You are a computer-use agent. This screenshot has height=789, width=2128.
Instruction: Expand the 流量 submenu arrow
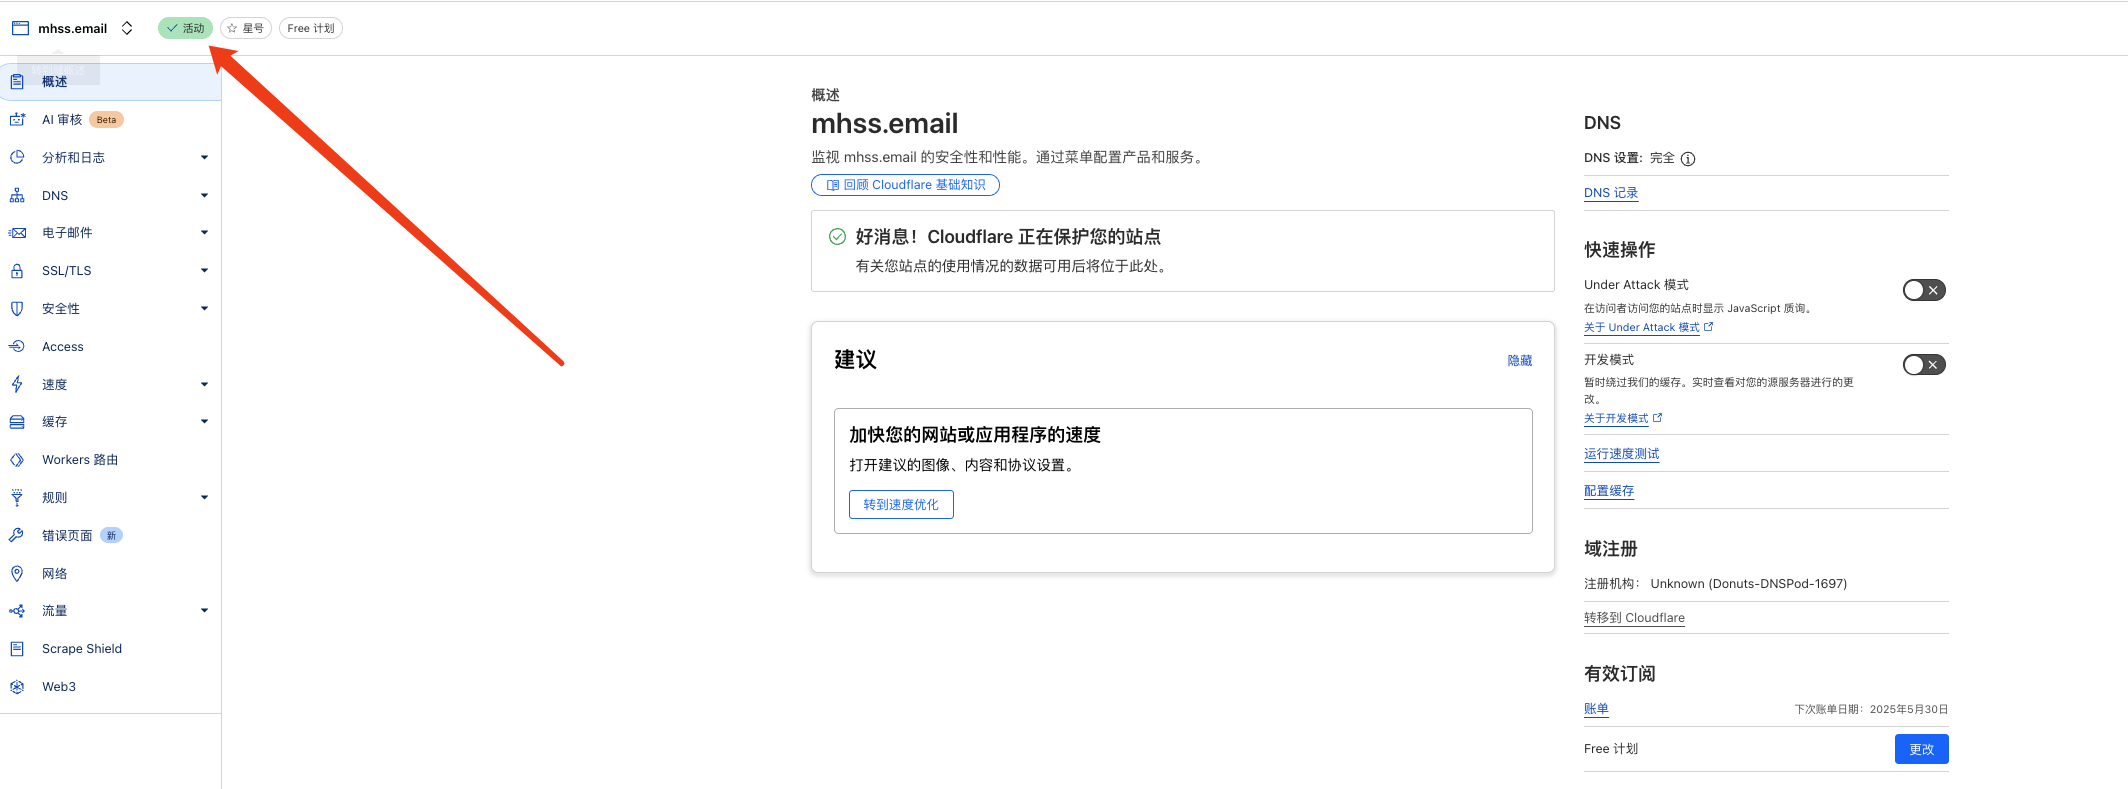point(204,611)
